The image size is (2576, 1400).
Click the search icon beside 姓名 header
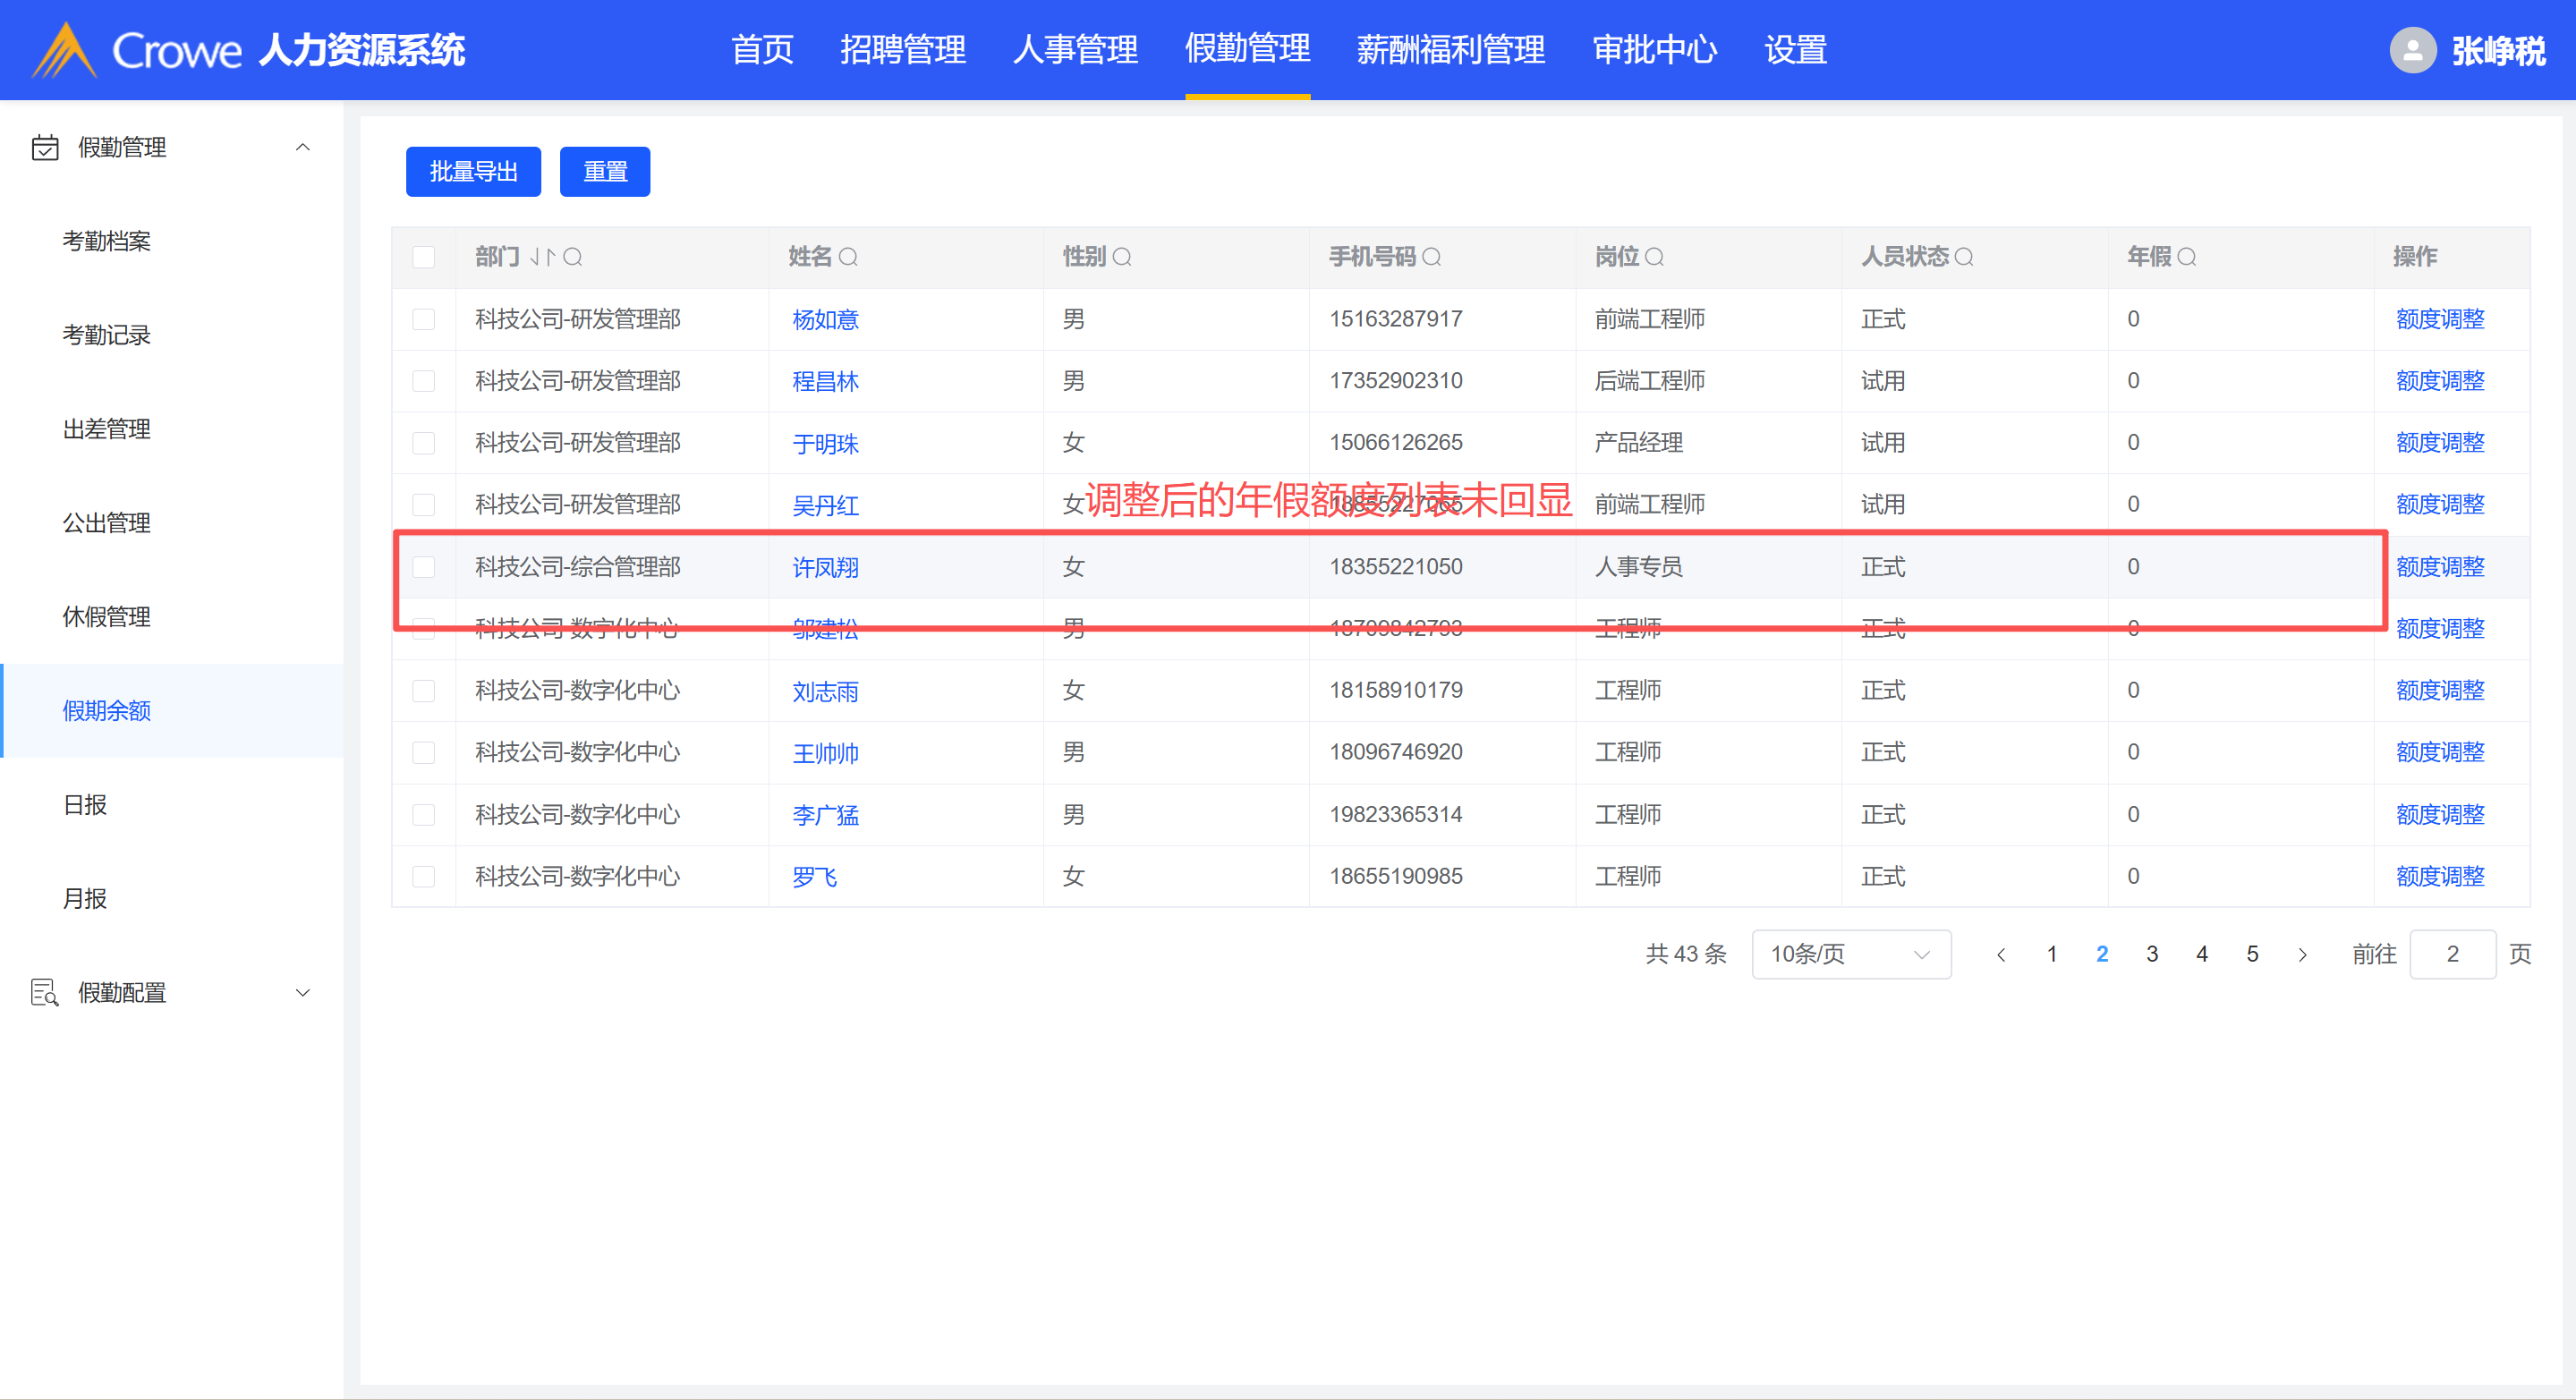click(848, 257)
